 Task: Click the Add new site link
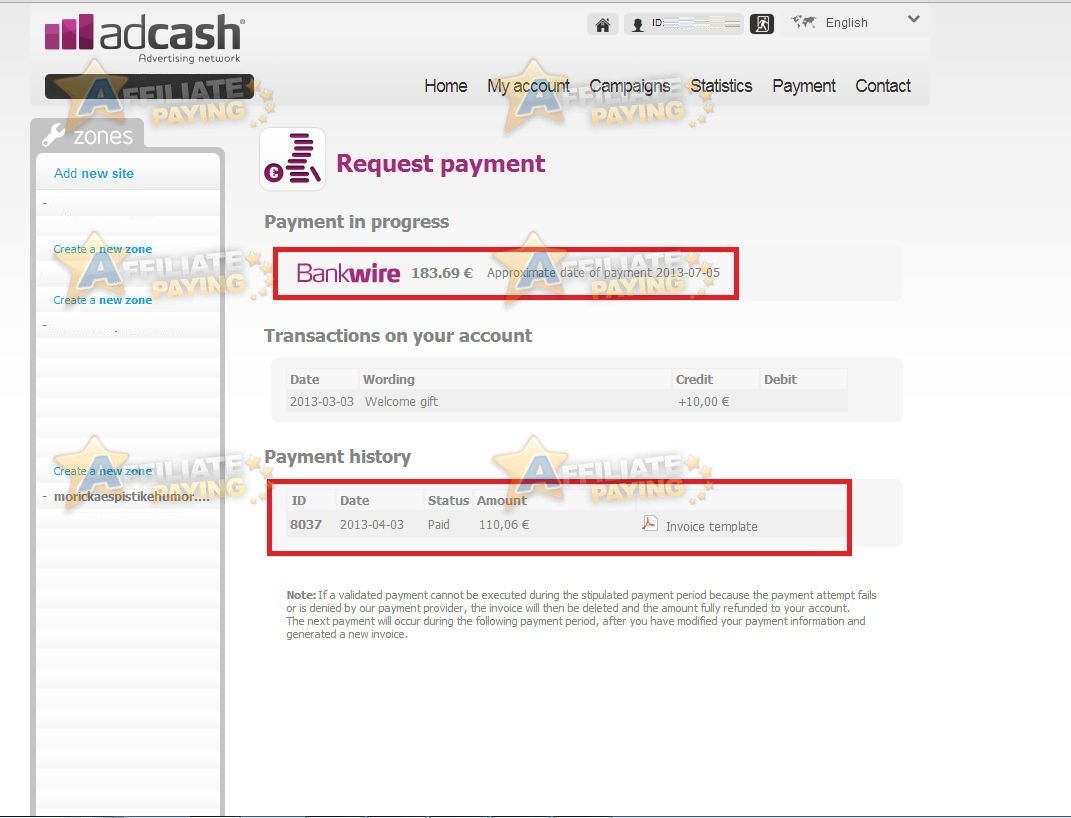click(94, 173)
